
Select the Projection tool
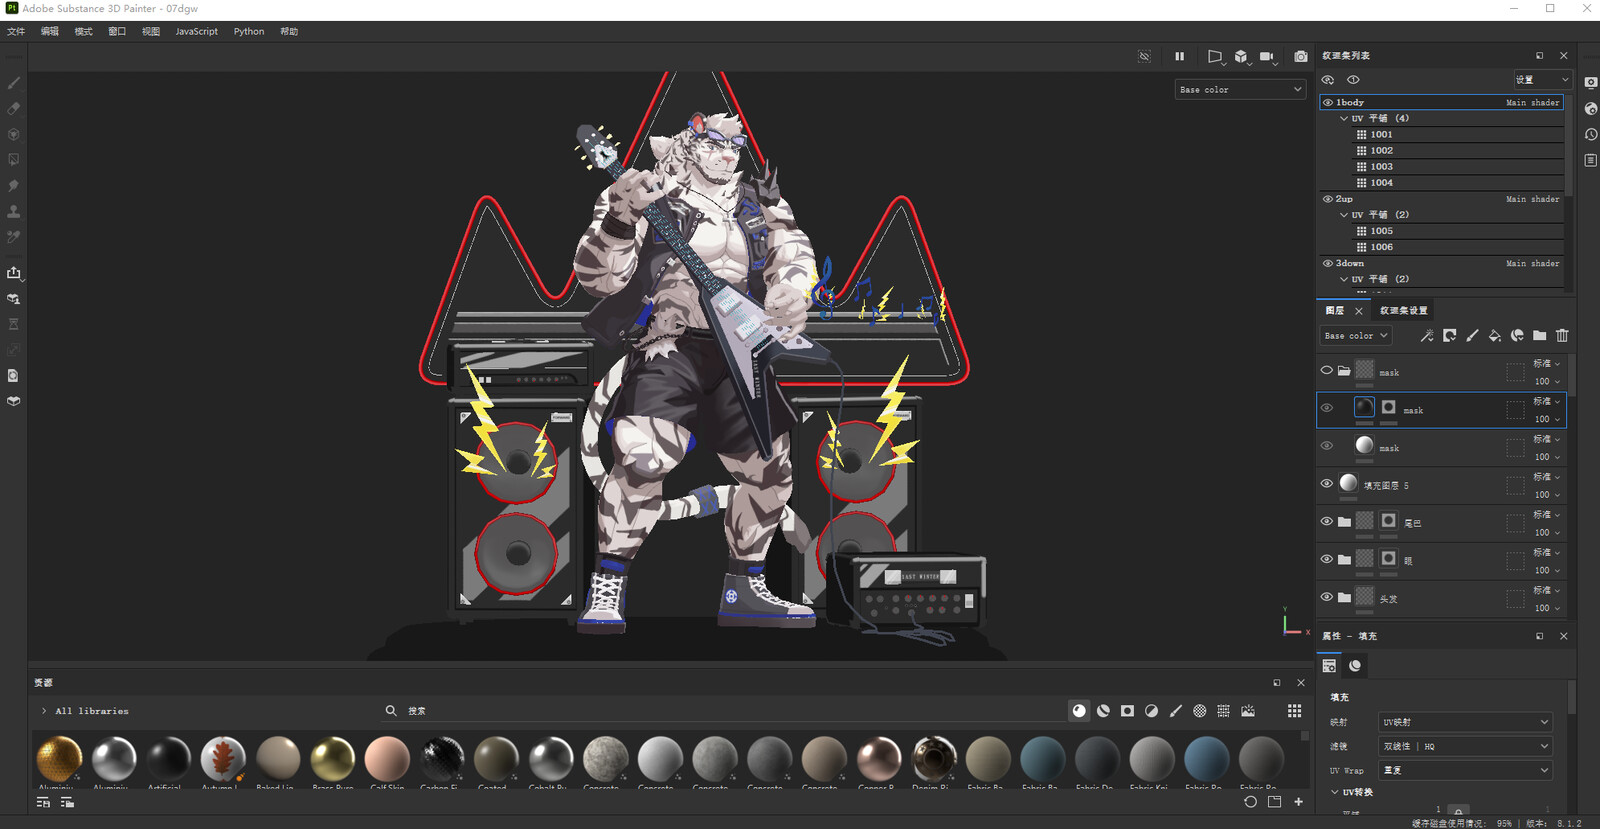click(x=14, y=134)
